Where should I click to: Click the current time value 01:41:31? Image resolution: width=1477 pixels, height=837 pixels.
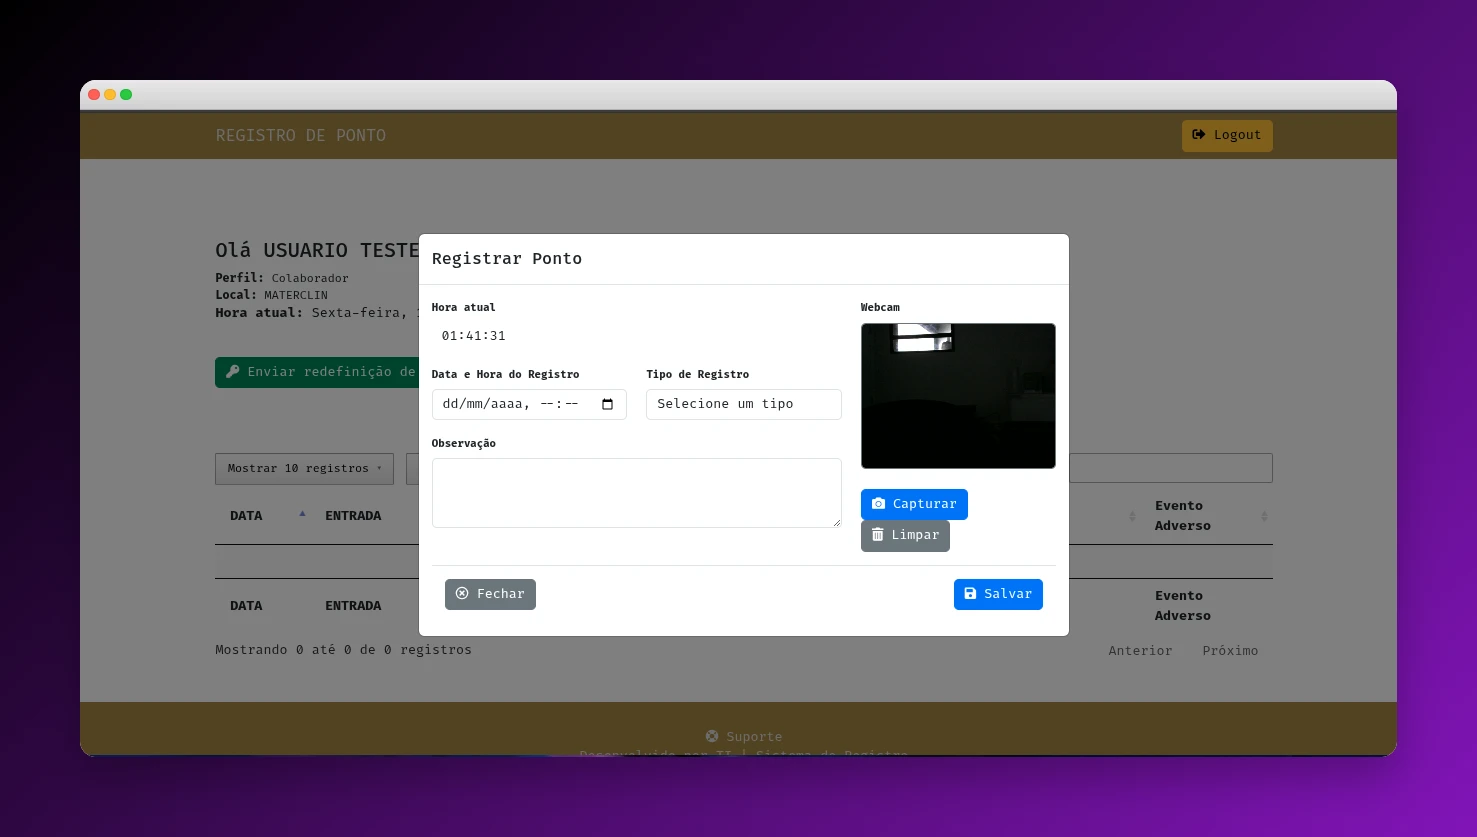(474, 336)
